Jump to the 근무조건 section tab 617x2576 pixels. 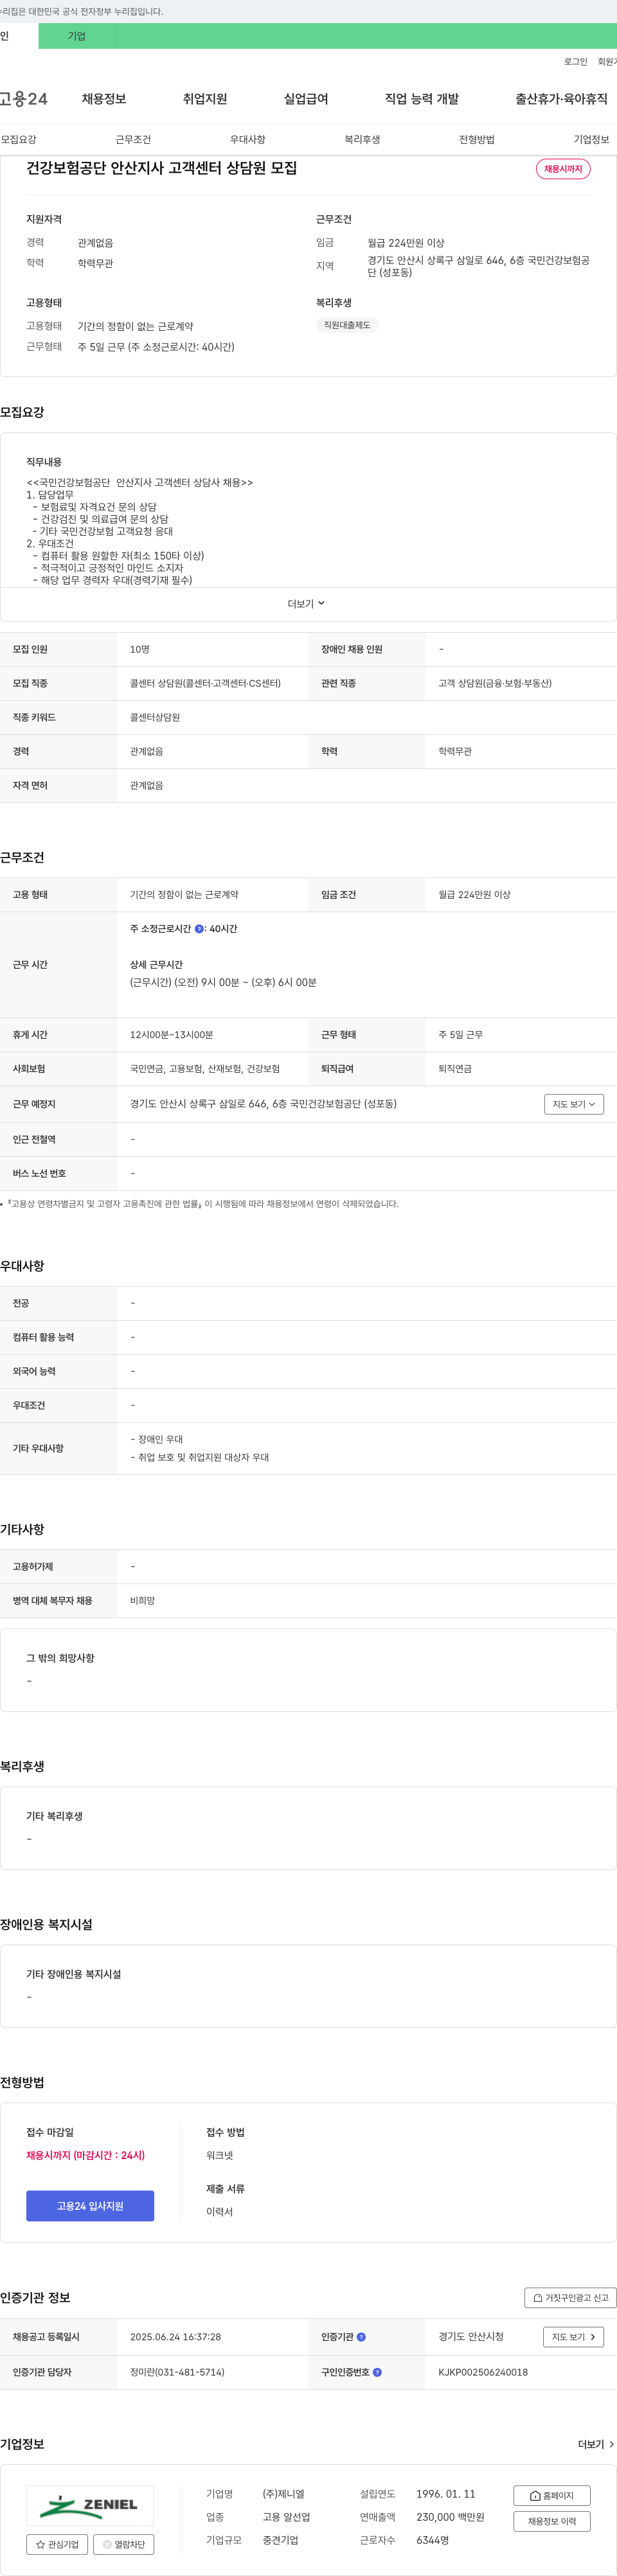[x=133, y=139]
